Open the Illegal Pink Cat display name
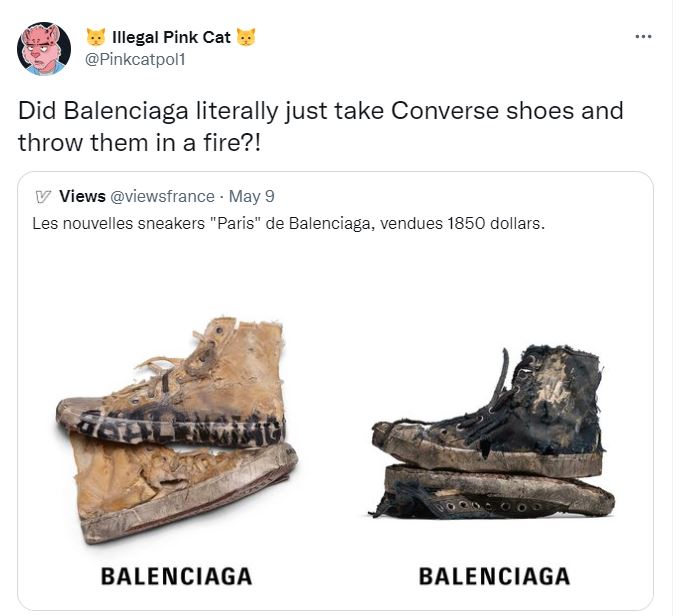 click(x=171, y=37)
